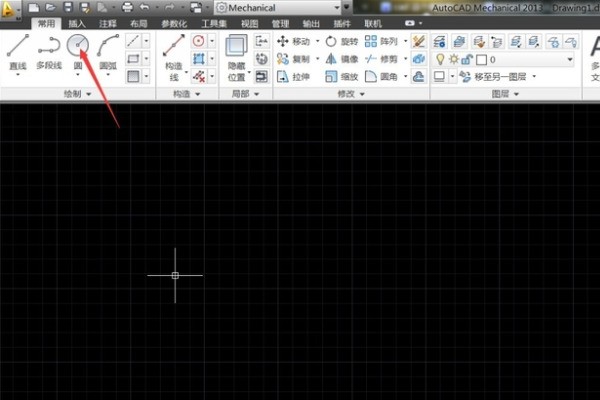This screenshot has width=600, height=400.
Task: Open the 注释 (Annotate) ribbon tab
Action: click(x=107, y=22)
